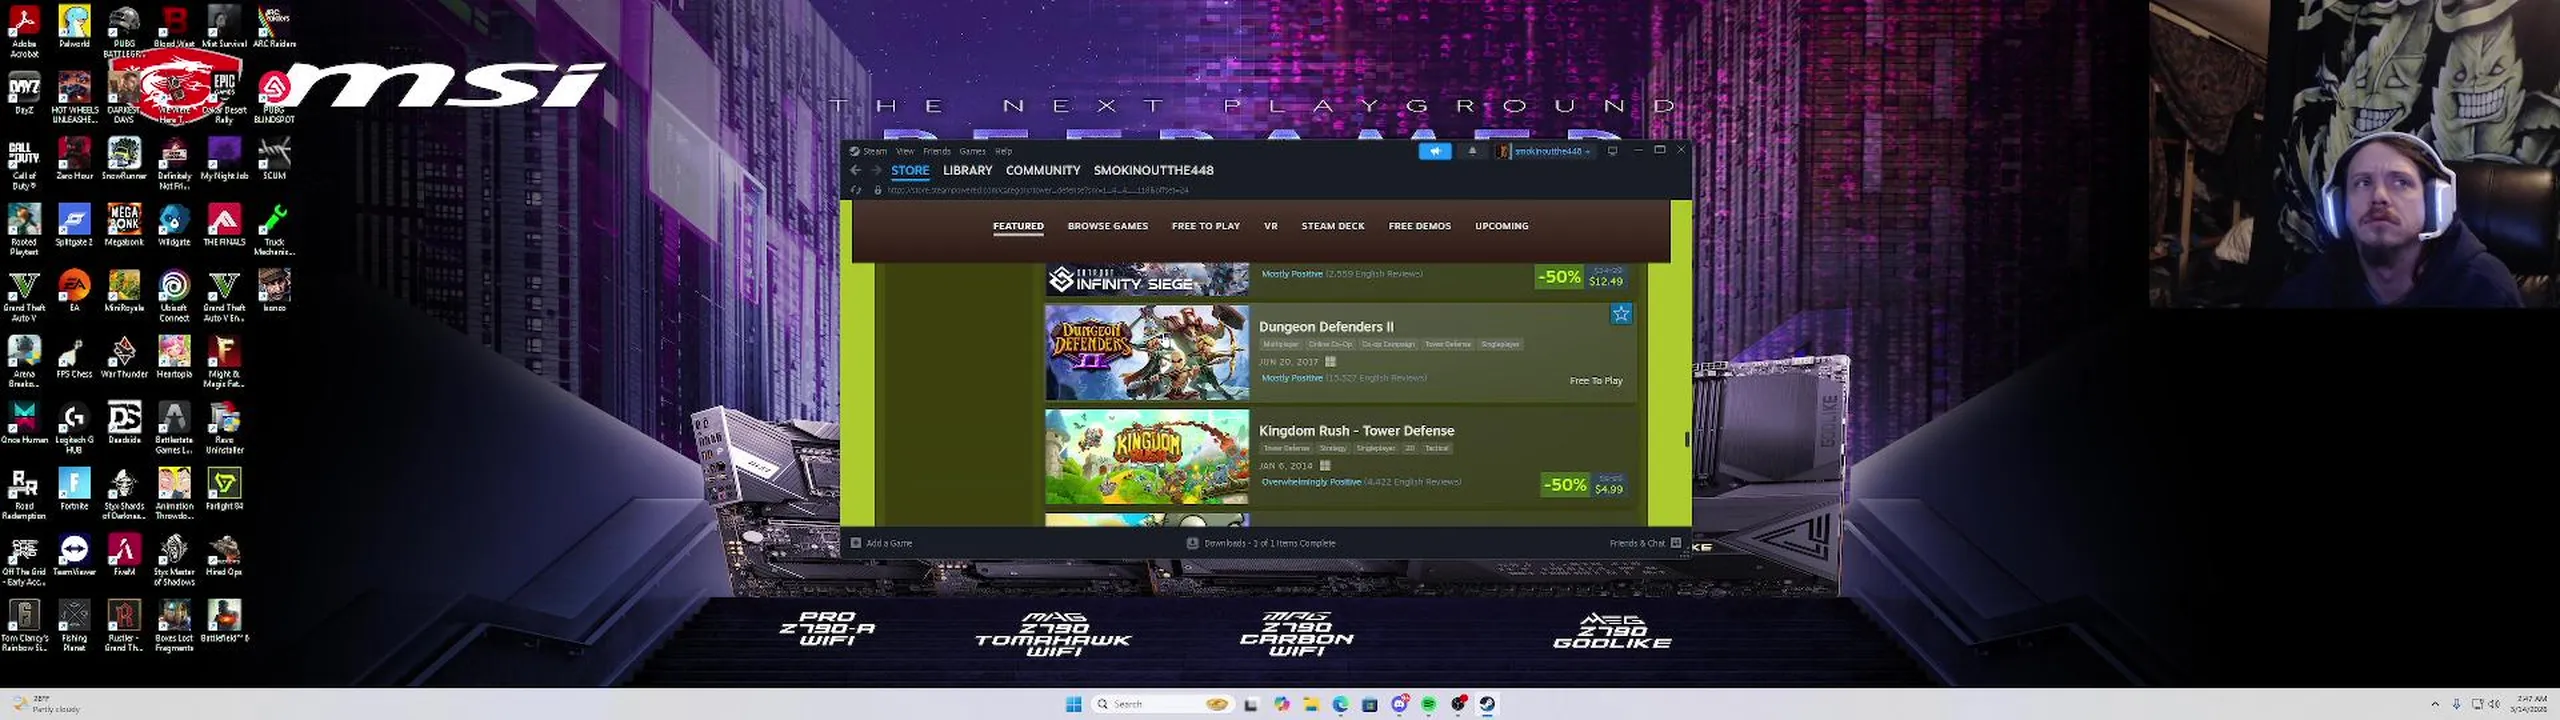Open the Kingdom Rush - Tower Defense title
2560x720 pixels.
point(1356,431)
